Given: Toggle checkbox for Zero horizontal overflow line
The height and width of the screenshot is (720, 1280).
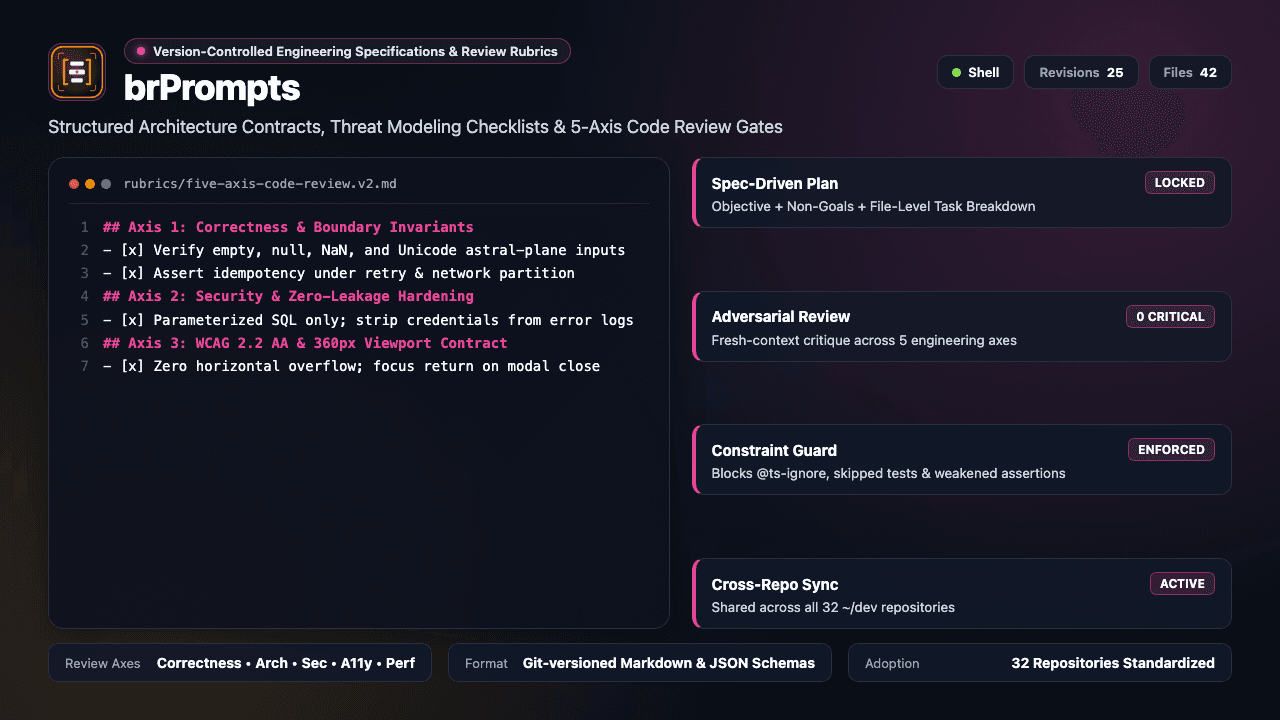Looking at the screenshot, I should (x=132, y=366).
